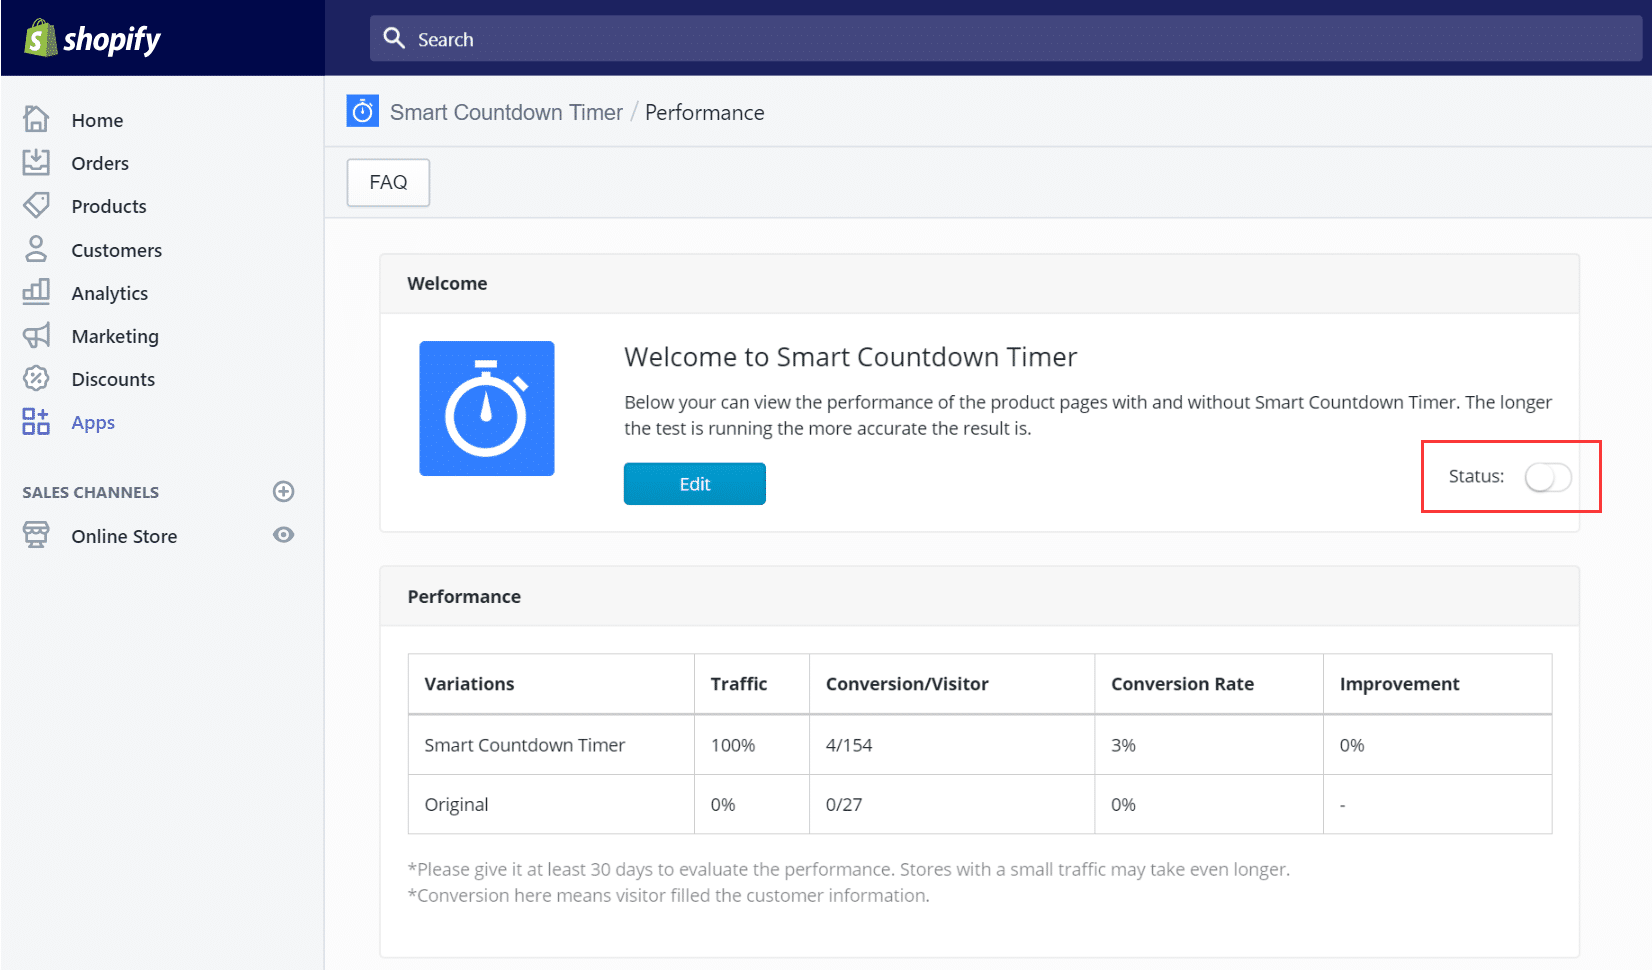
Task: Click the Apps grid icon
Action: pos(36,422)
